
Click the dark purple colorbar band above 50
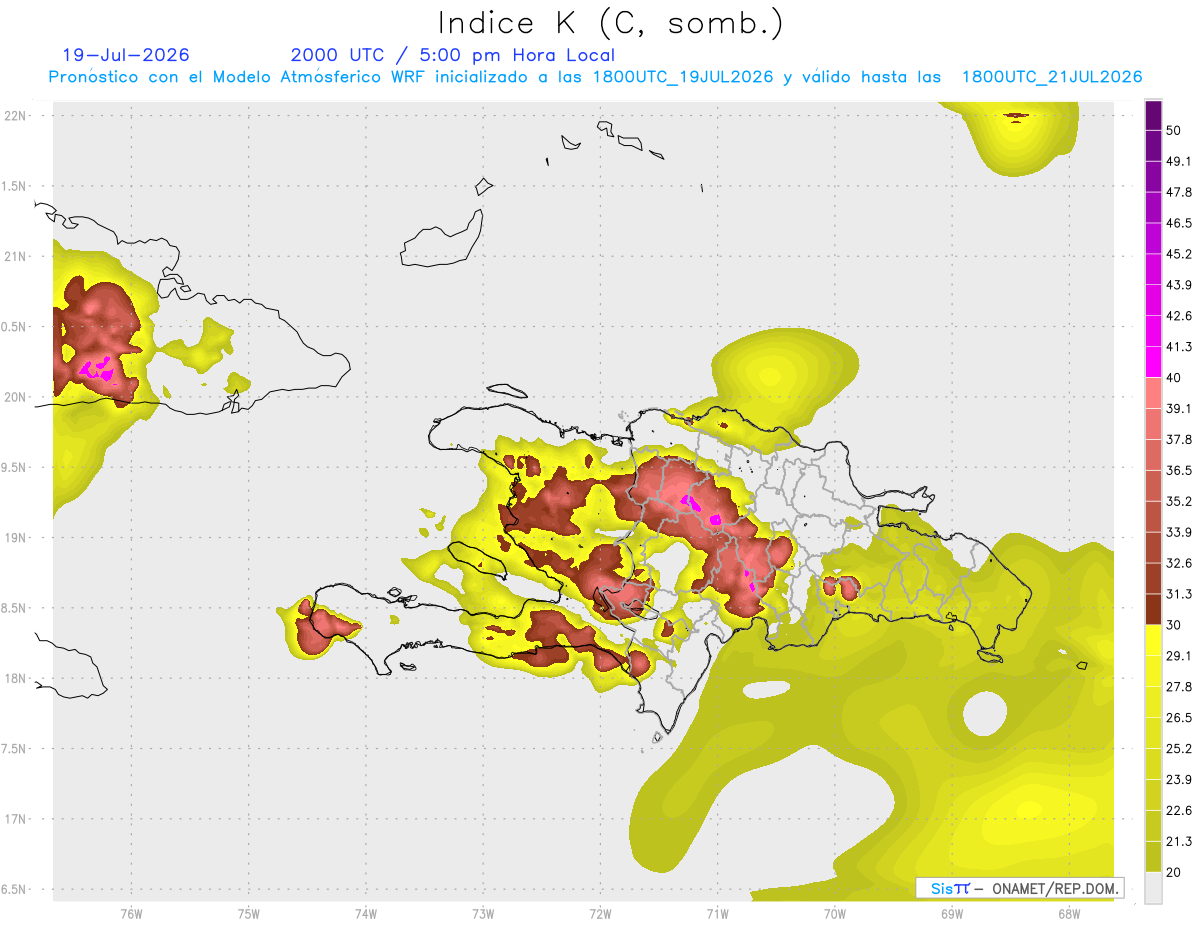[x=1153, y=115]
